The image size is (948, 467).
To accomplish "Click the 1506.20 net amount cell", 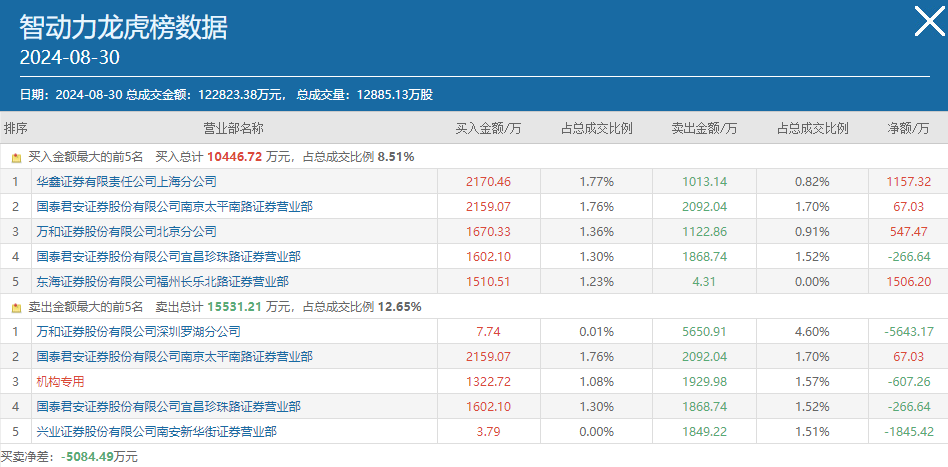I will pos(908,281).
